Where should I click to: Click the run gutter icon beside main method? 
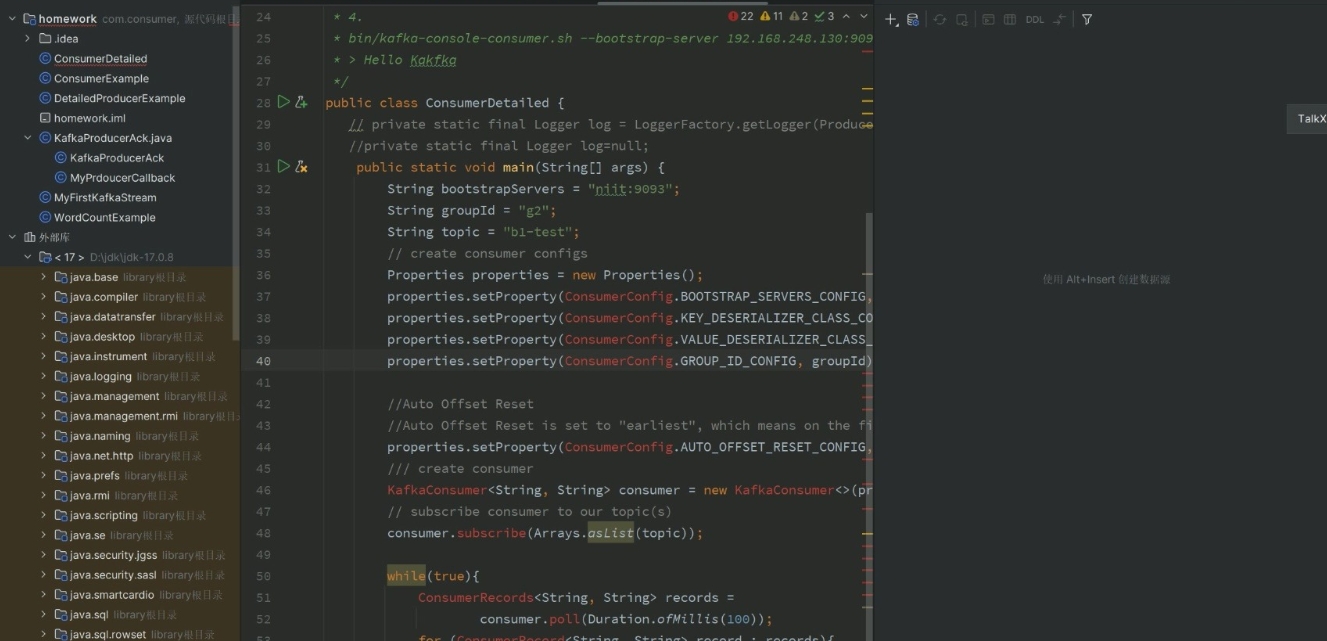click(283, 167)
